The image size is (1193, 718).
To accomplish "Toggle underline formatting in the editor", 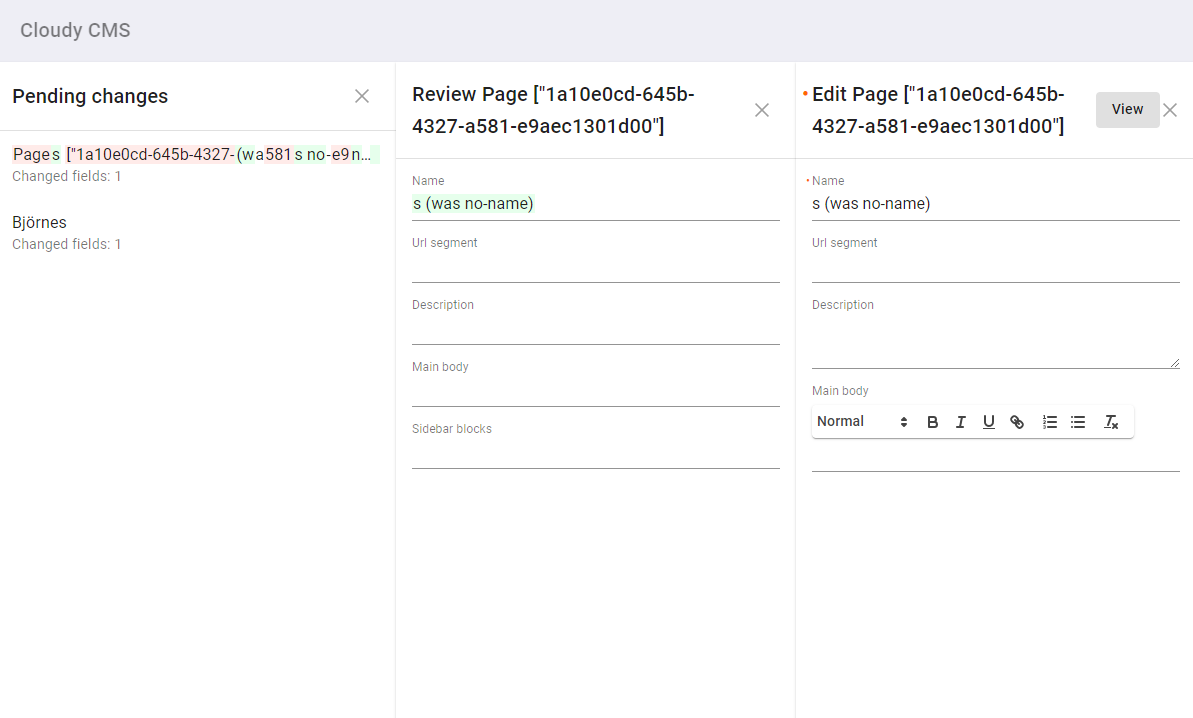I will (x=988, y=421).
